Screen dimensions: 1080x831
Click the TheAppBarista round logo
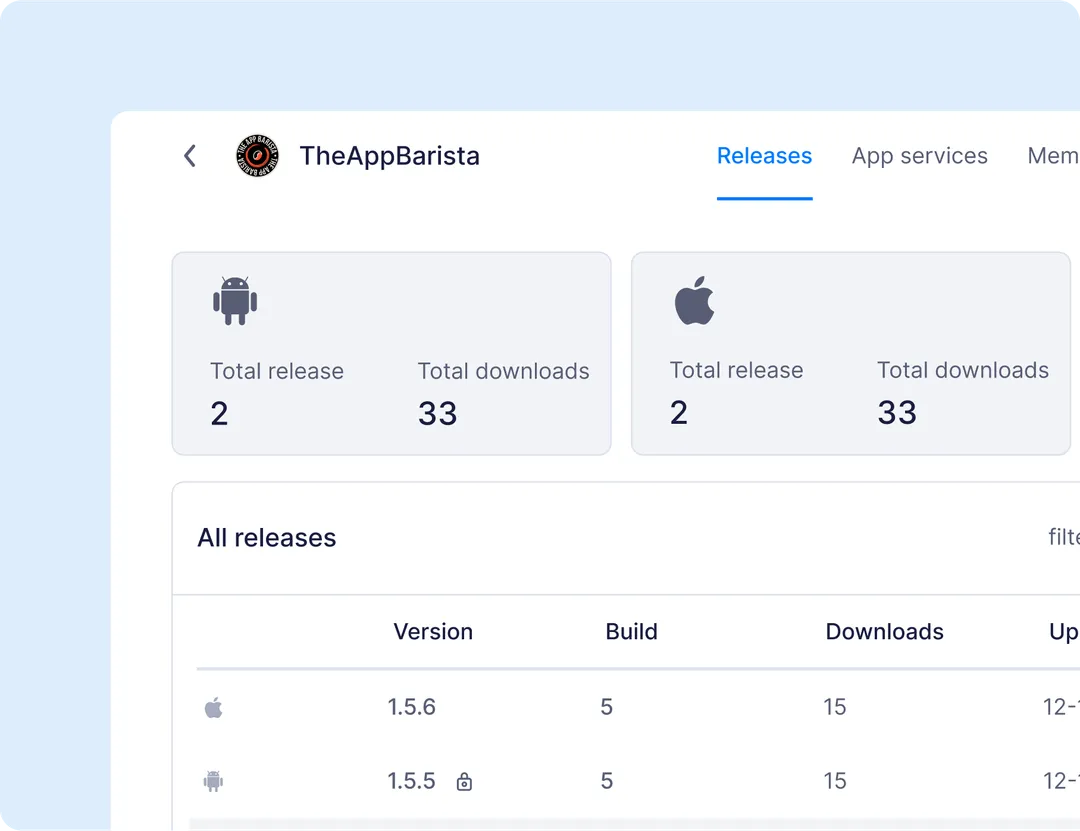258,156
